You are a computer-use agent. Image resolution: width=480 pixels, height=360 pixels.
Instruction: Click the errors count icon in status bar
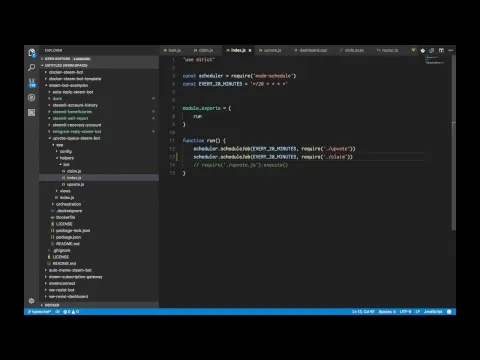point(67,312)
